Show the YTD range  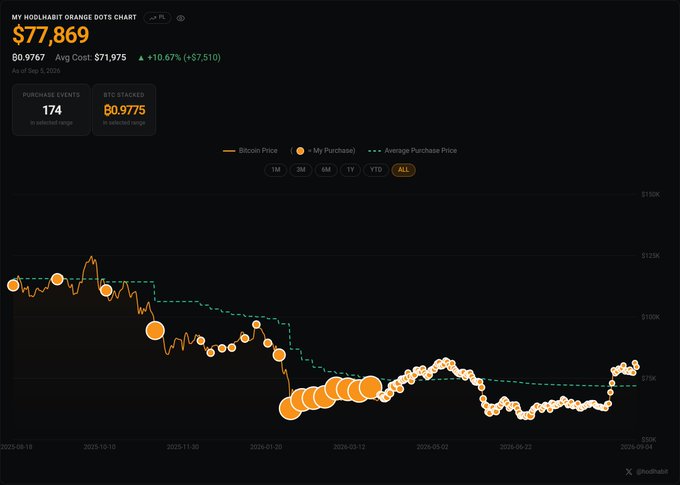click(376, 170)
